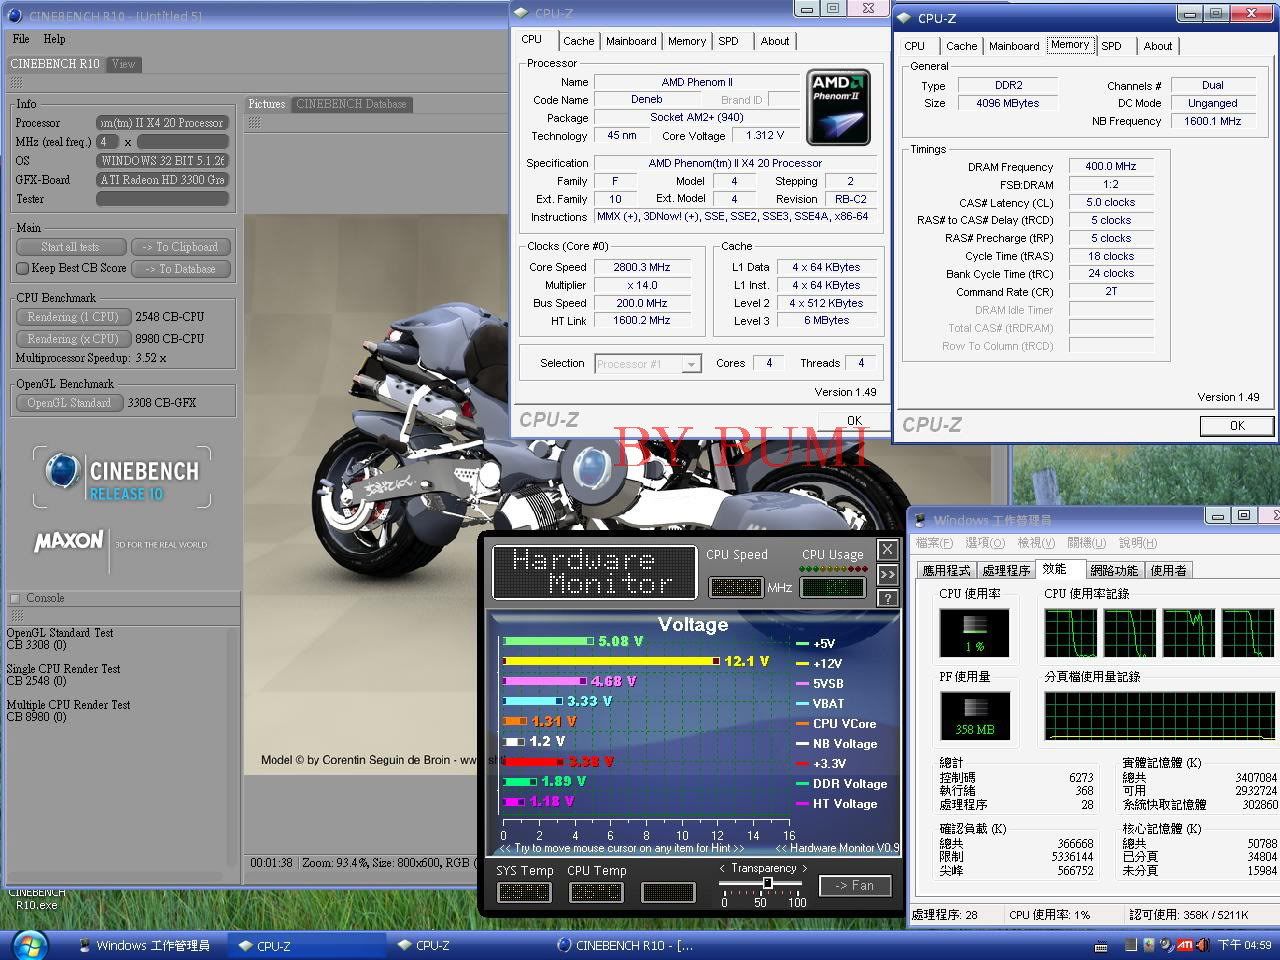Open the About tab in CPU-Z Memory window
1280x960 pixels.
coord(1158,46)
